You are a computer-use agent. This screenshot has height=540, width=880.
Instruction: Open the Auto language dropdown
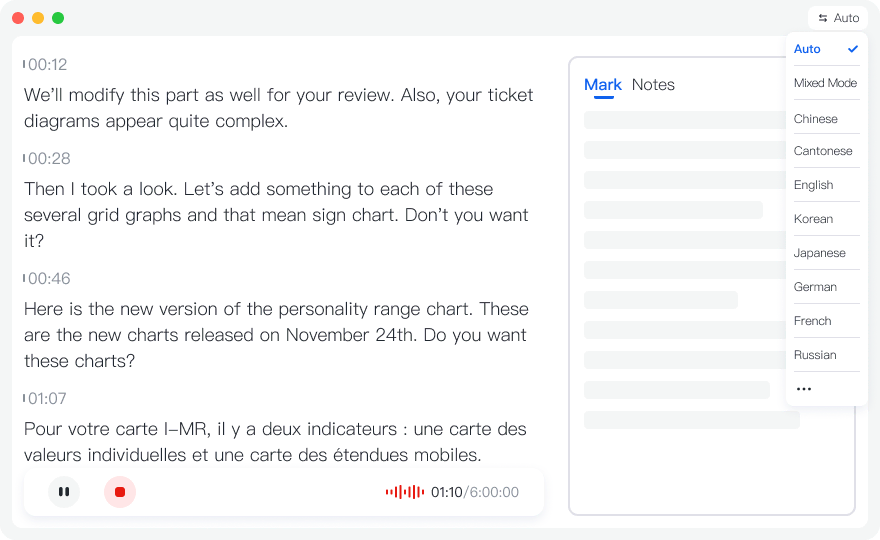point(838,18)
